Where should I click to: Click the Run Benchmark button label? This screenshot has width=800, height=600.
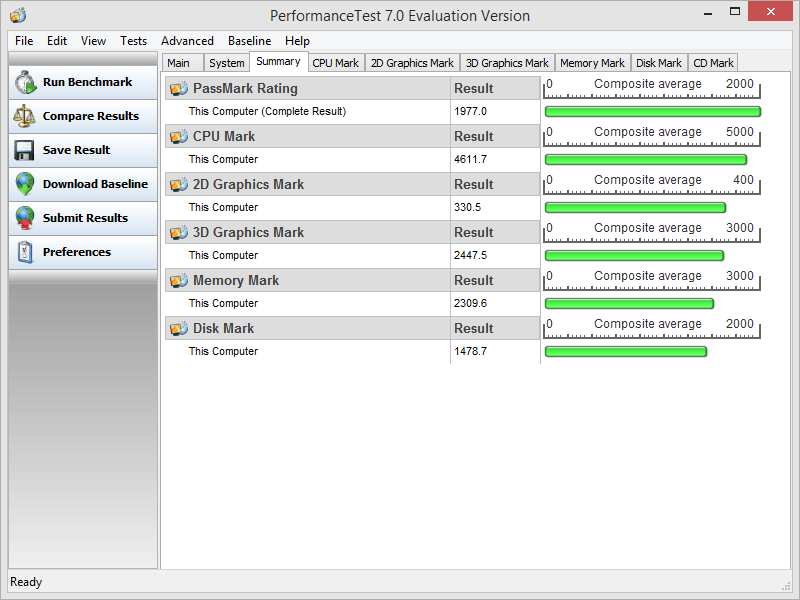(87, 82)
